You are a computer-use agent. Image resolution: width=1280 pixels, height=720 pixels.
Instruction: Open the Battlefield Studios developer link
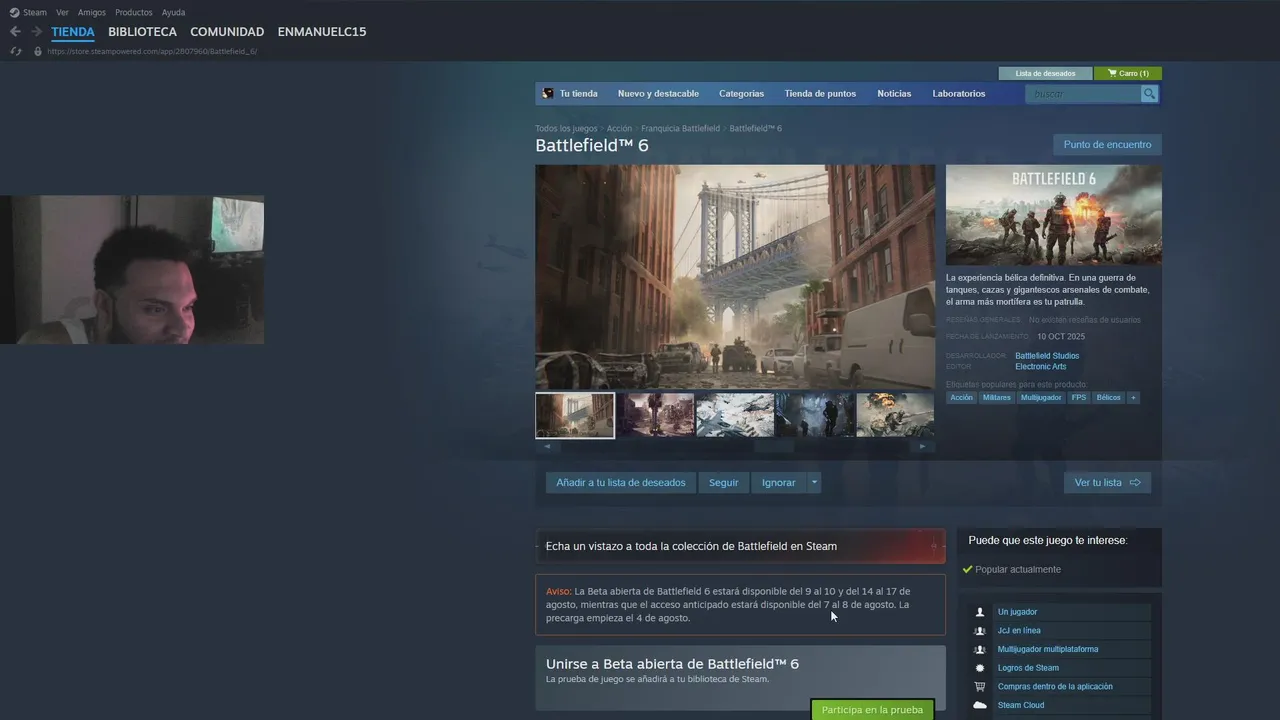pos(1047,356)
